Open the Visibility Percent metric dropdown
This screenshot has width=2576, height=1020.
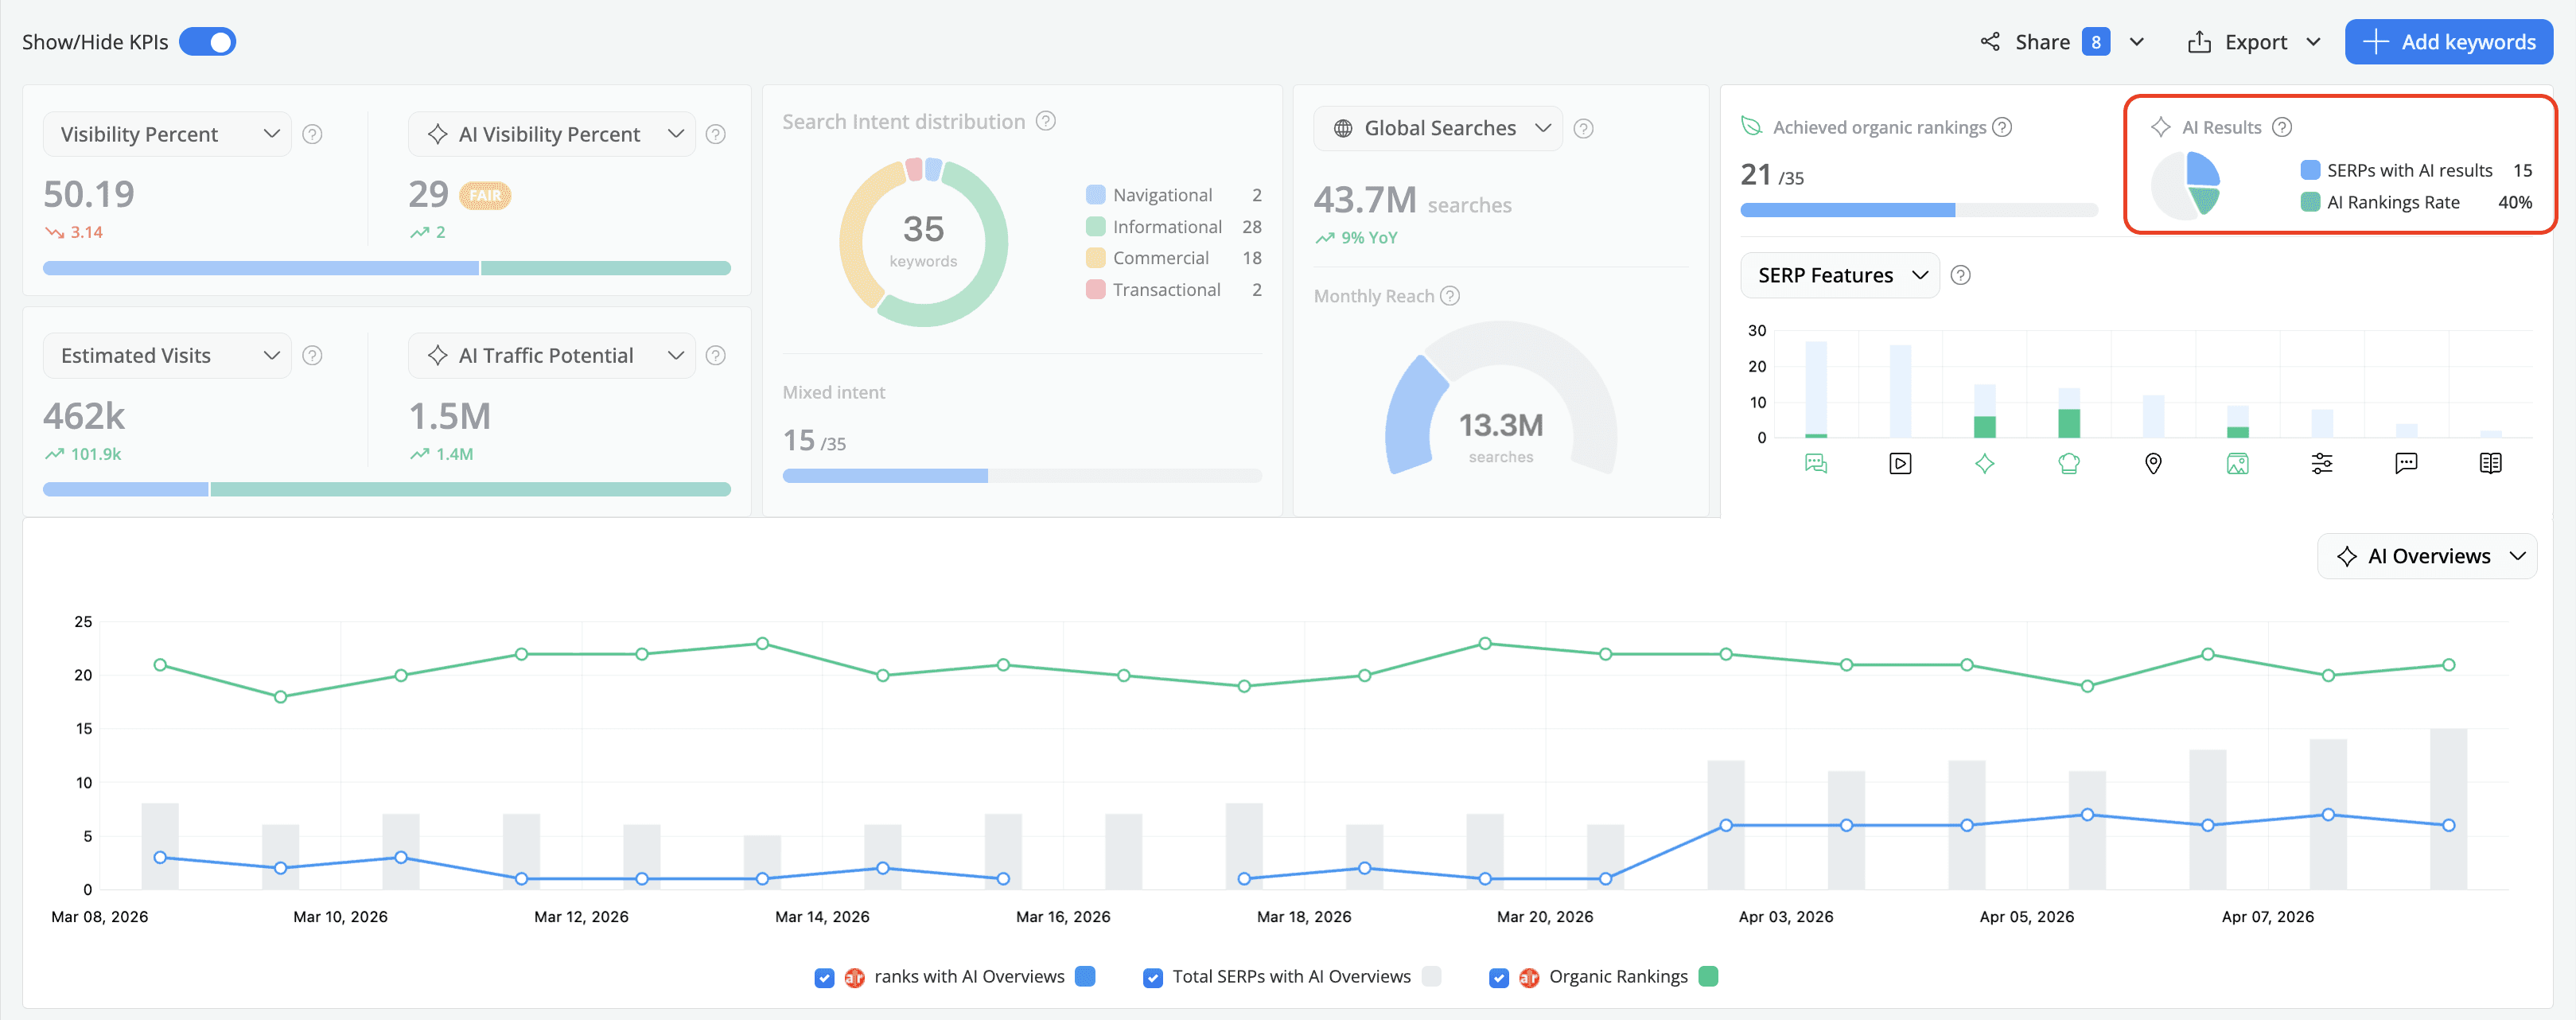(166, 133)
